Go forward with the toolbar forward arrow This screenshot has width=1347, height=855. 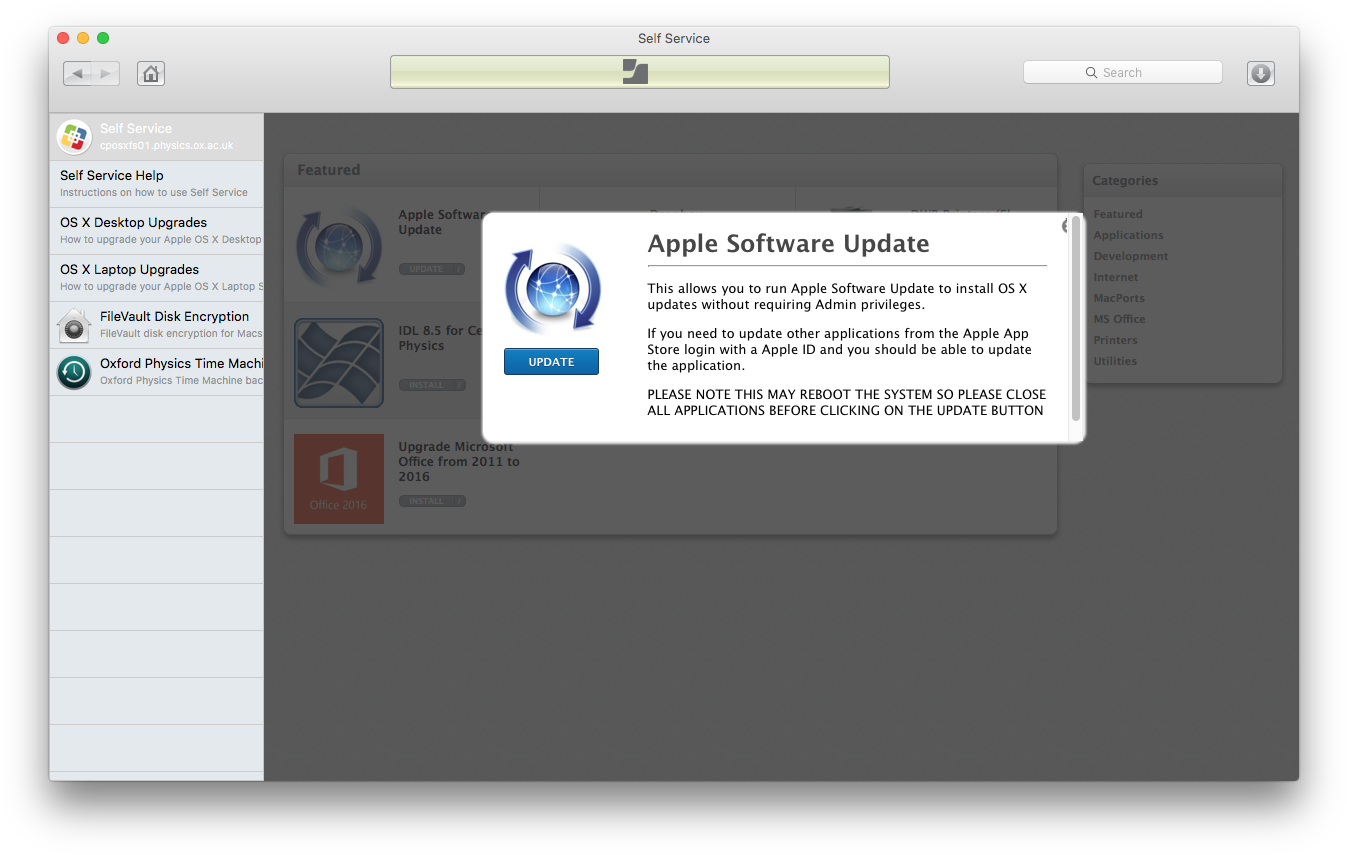(x=106, y=73)
